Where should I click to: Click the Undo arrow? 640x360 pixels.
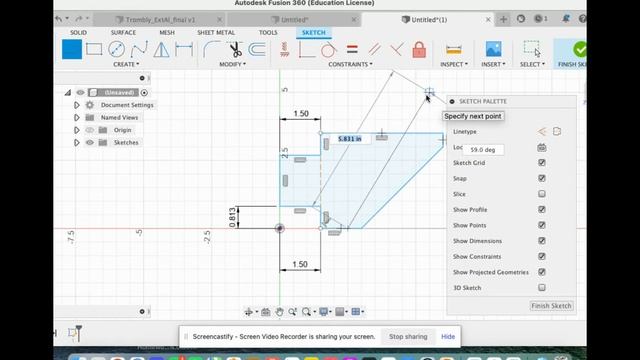59,19
